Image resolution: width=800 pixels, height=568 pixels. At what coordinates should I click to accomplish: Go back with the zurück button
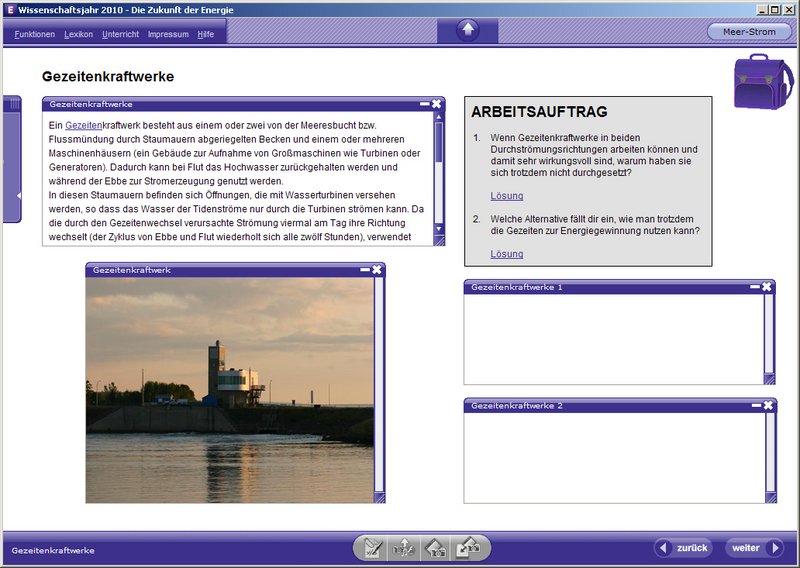(684, 548)
